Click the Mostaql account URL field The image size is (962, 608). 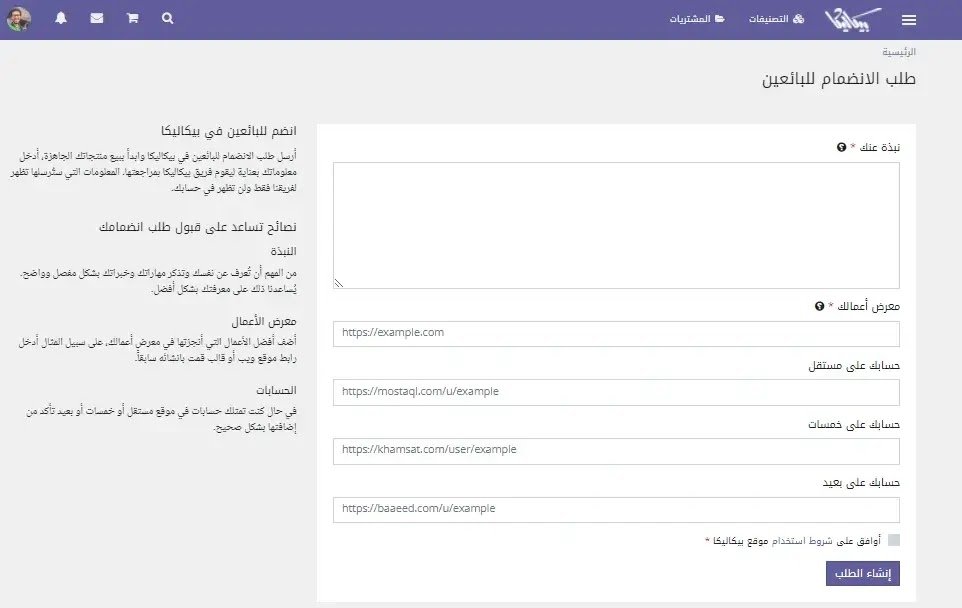coord(616,392)
